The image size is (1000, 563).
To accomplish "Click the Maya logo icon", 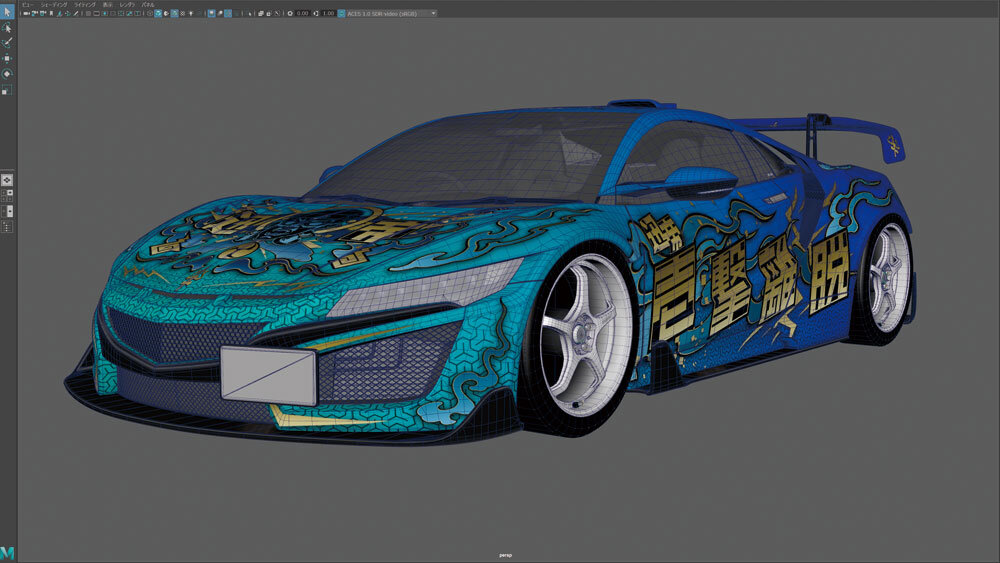I will 8,552.
